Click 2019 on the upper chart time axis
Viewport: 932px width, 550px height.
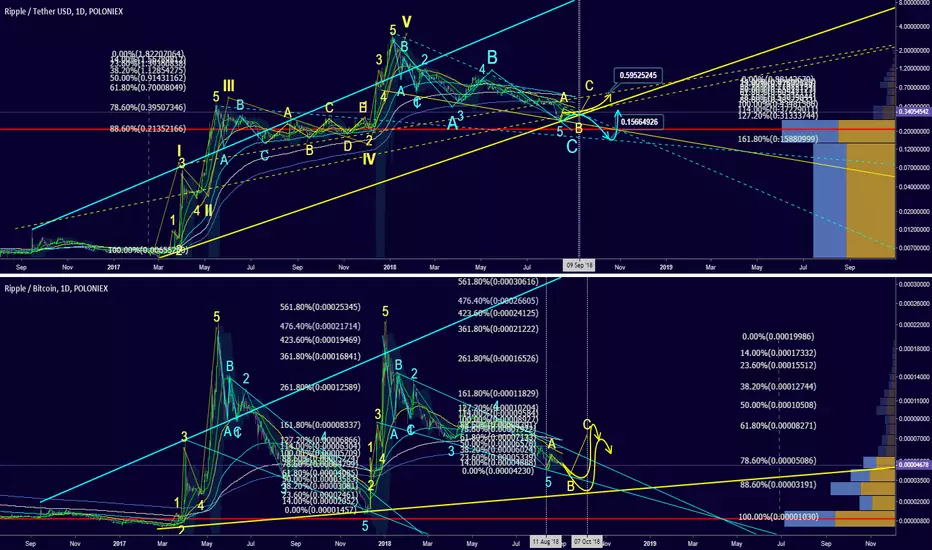(666, 268)
